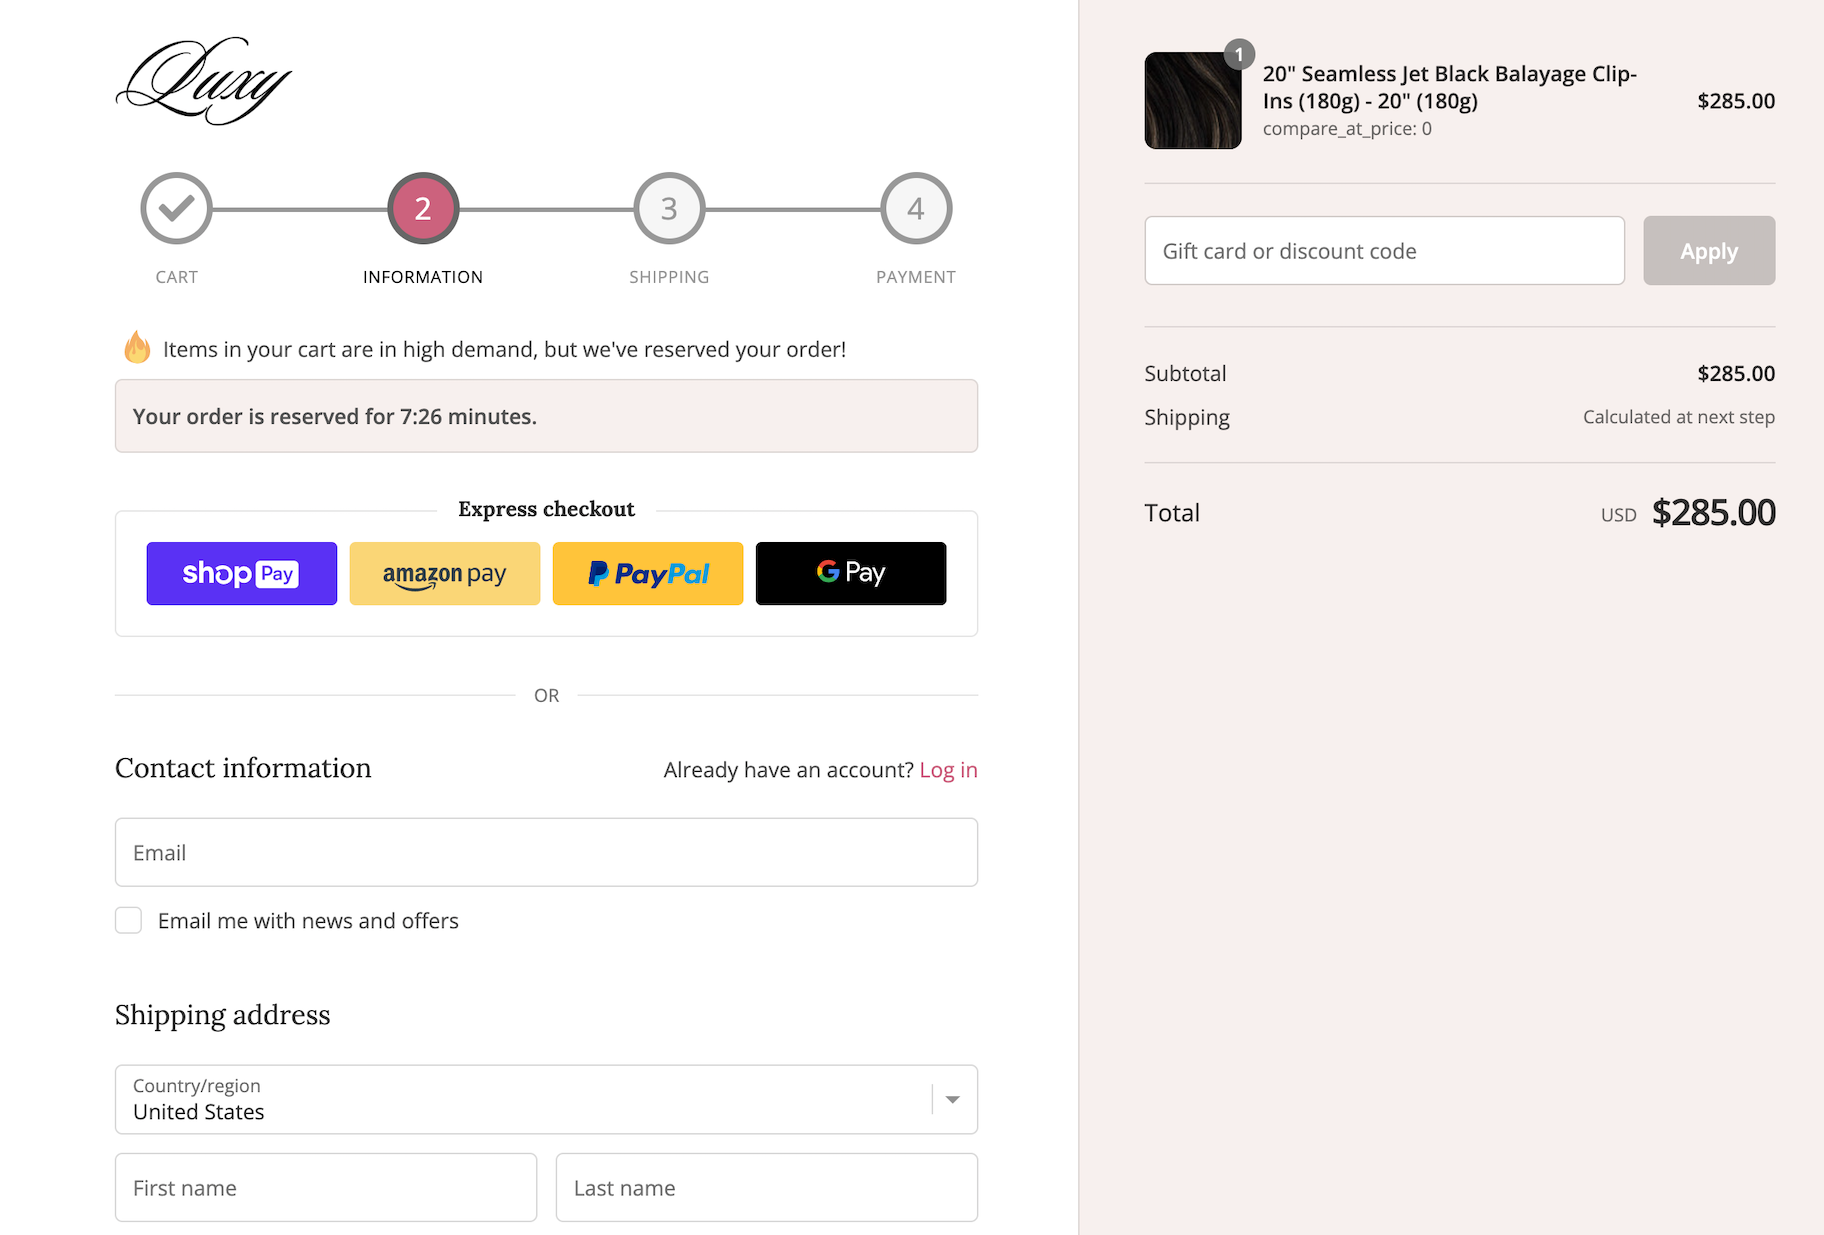Jump to Shipping step number 3
The height and width of the screenshot is (1235, 1824).
669,208
